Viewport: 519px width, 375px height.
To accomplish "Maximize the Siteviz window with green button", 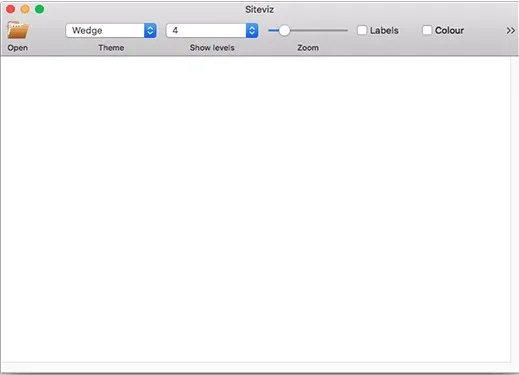I will click(39, 9).
